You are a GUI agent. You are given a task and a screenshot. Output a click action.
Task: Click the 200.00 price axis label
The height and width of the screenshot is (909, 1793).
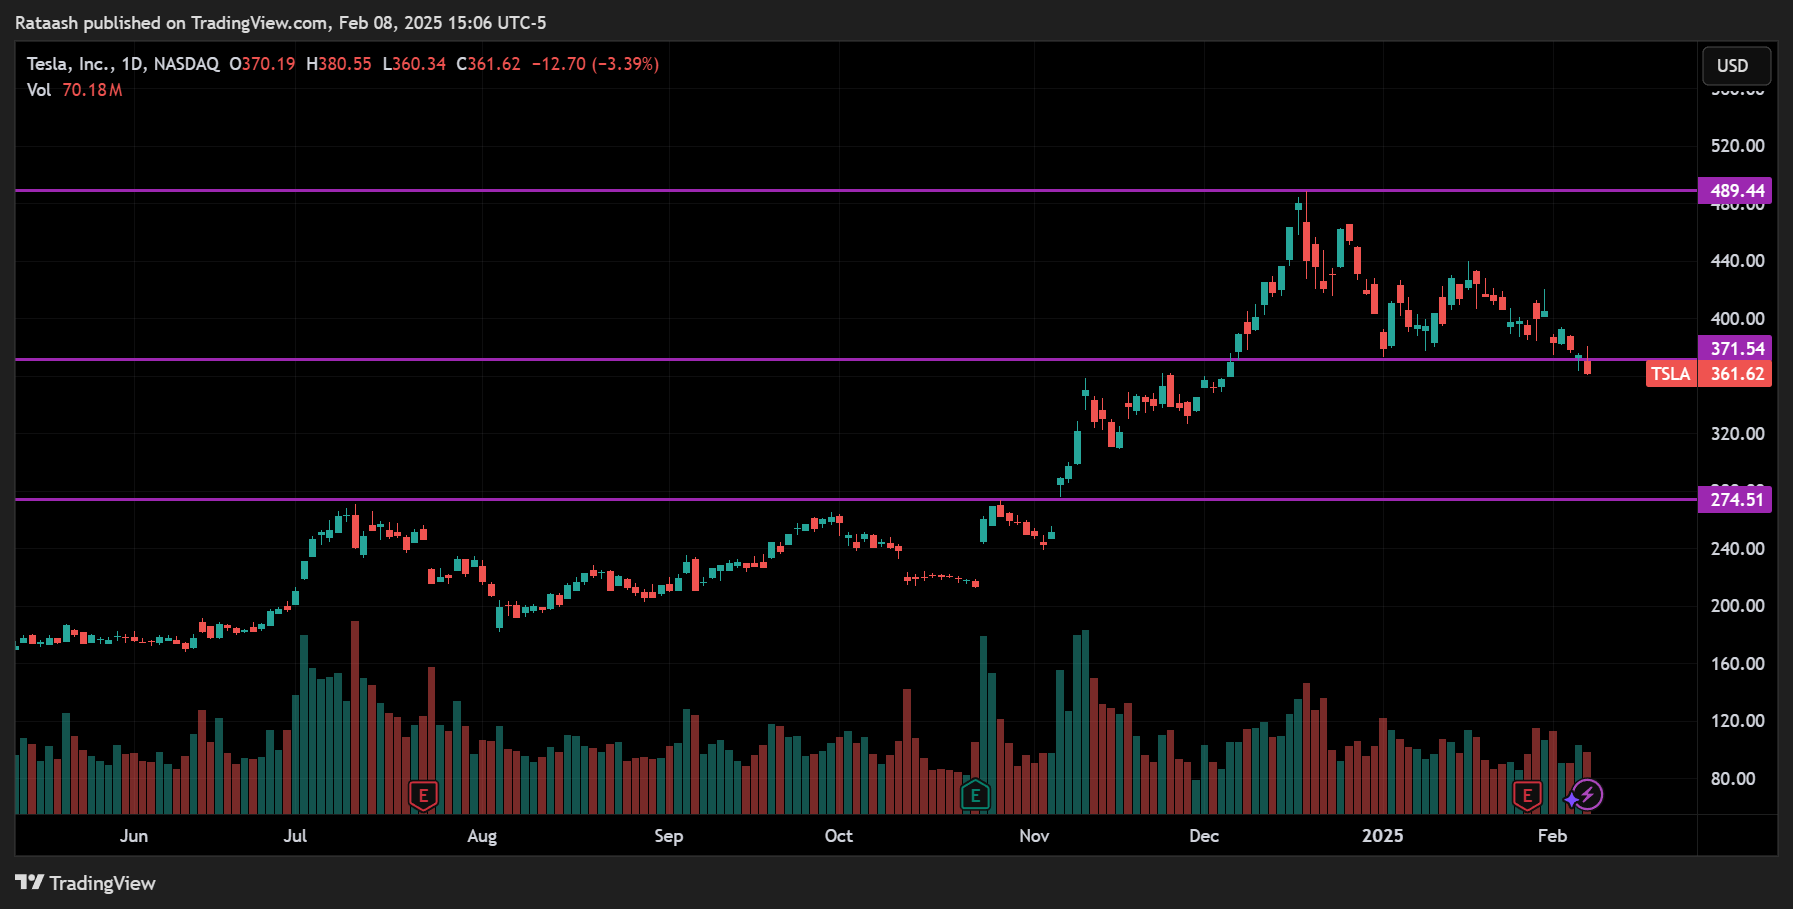[1737, 606]
